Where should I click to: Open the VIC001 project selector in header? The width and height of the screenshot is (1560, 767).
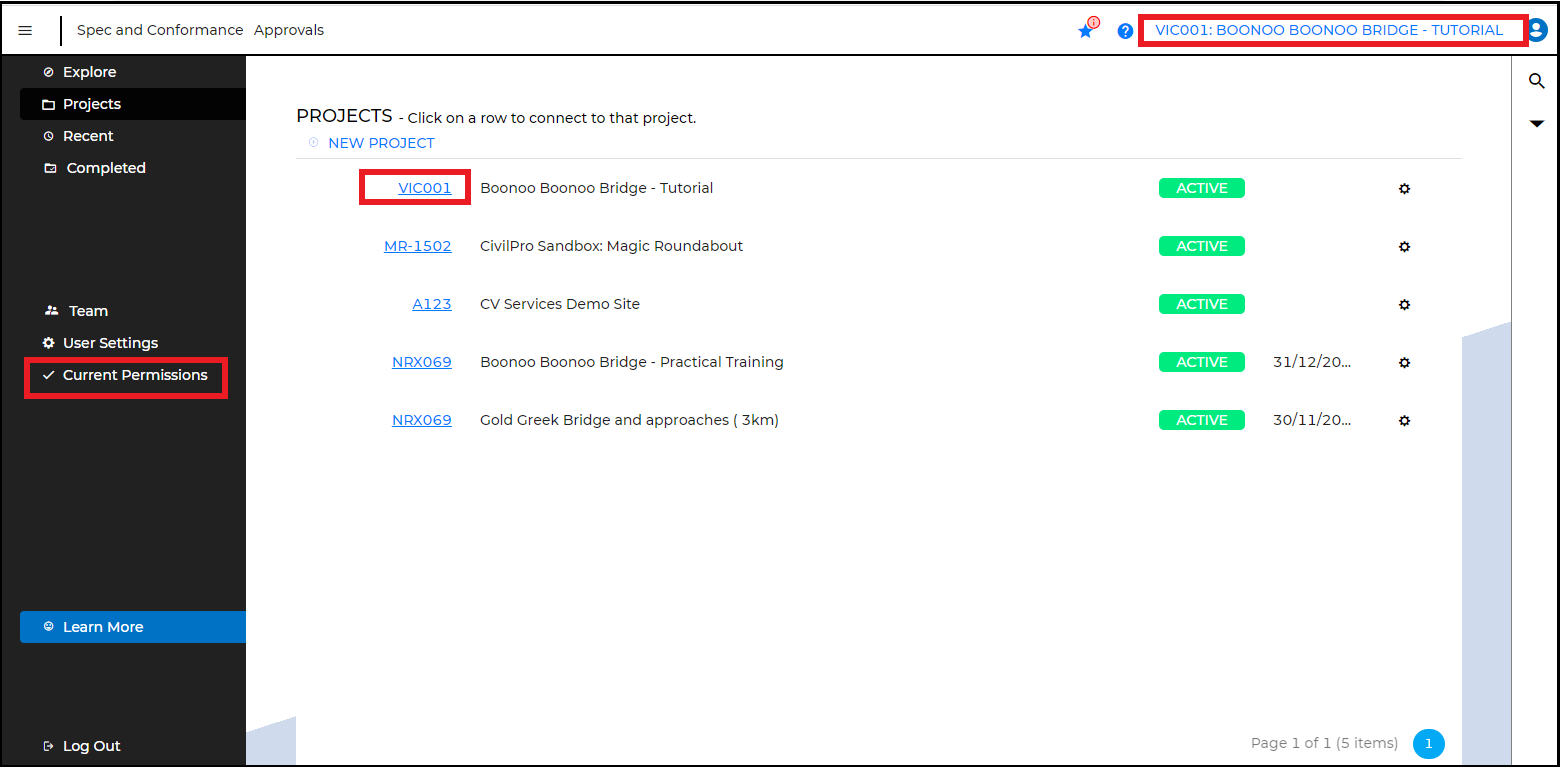coord(1329,30)
